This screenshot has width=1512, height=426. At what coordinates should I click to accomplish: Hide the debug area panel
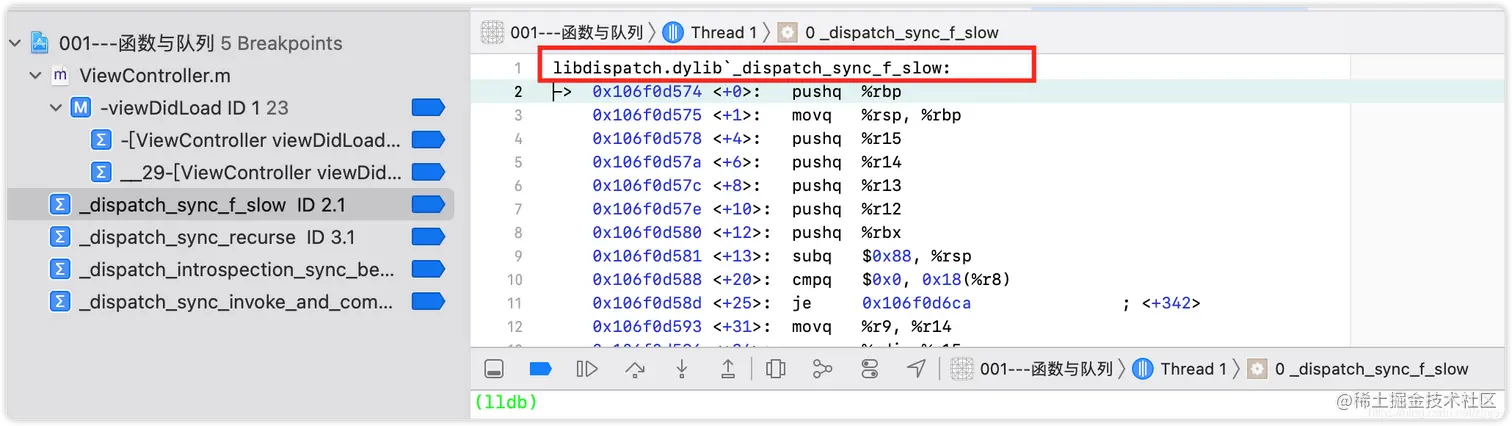[x=493, y=369]
